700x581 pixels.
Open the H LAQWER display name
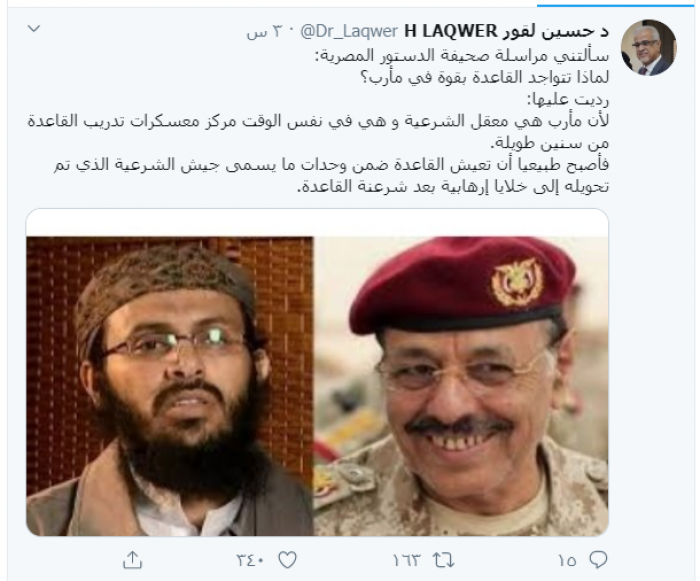click(x=450, y=31)
